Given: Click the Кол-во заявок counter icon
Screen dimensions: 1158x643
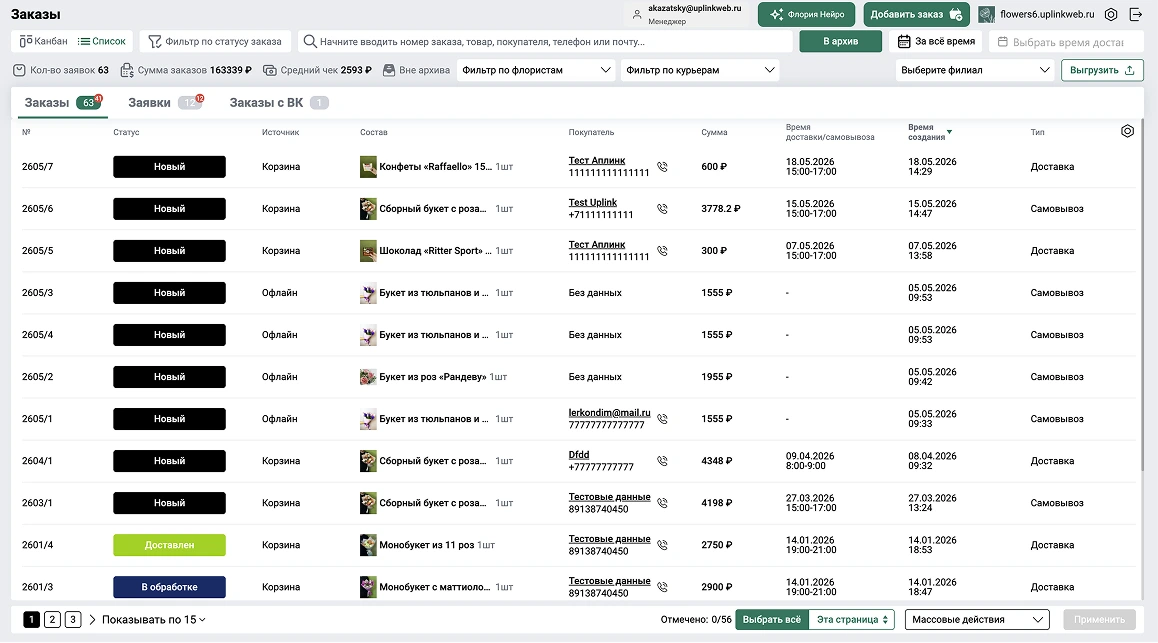Looking at the screenshot, I should coord(19,70).
